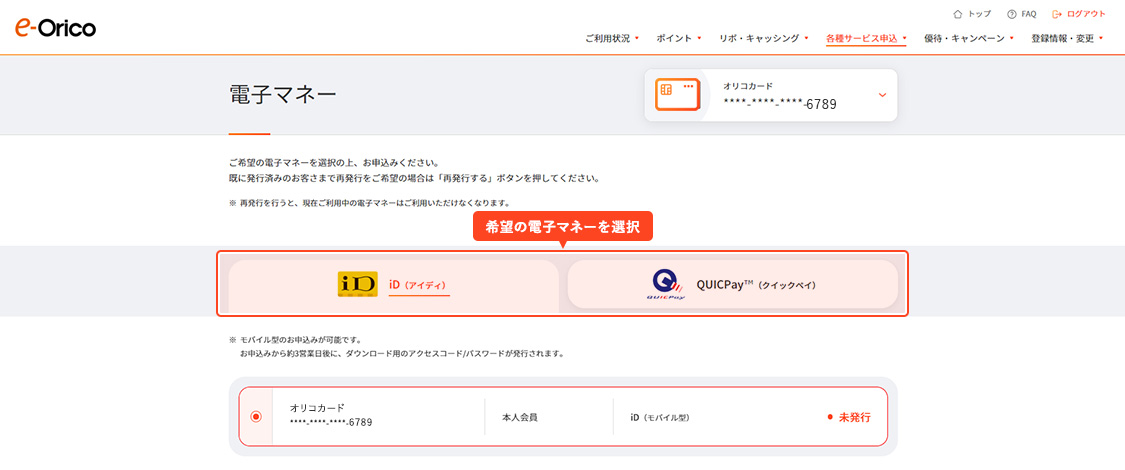The width and height of the screenshot is (1125, 470).
Task: Open 登録情報・変更 menu
Action: (x=1067, y=39)
